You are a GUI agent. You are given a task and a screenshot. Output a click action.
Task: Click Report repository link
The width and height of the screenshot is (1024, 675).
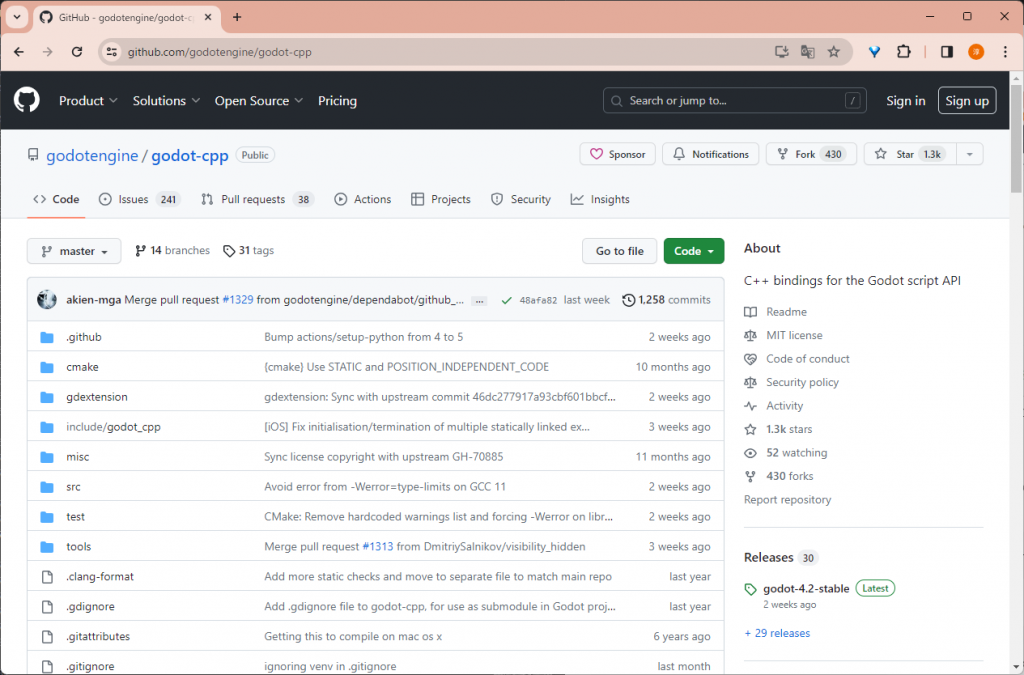[x=788, y=500]
